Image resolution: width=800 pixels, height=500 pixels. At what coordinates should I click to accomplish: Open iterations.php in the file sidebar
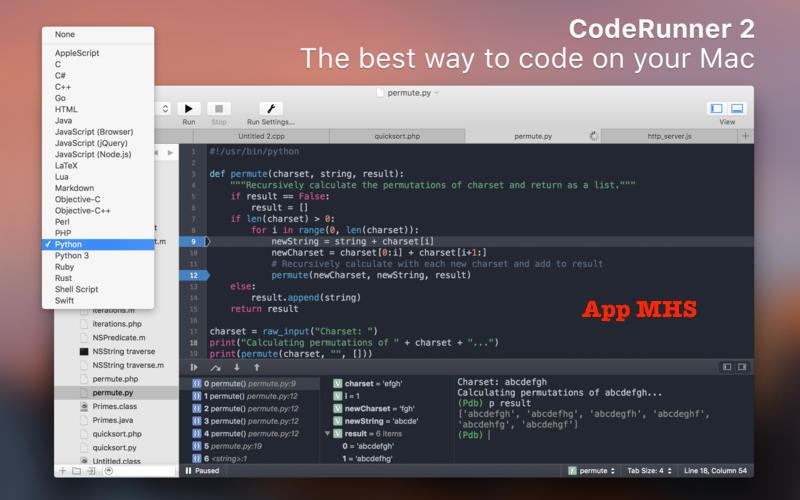click(x=116, y=324)
